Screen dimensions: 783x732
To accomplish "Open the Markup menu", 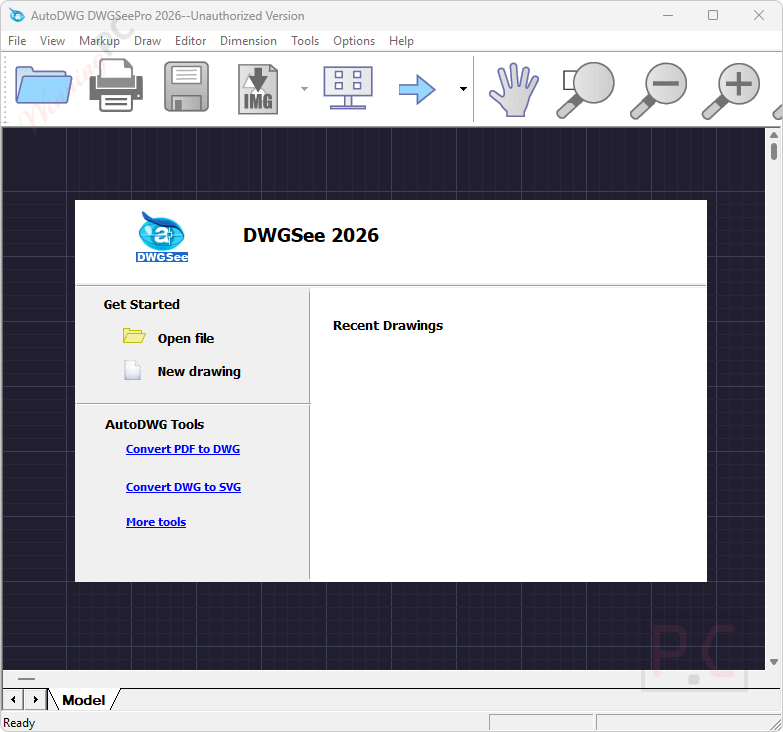I will click(99, 41).
